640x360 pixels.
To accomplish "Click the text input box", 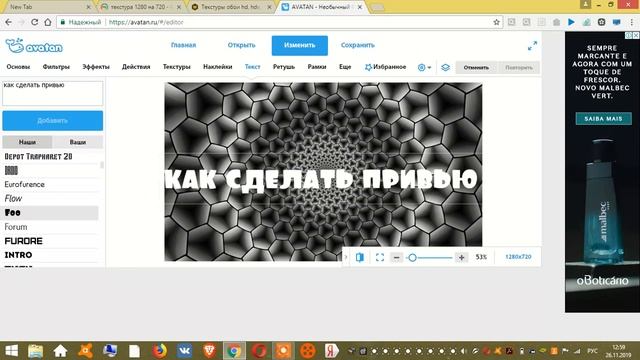I will 53,93.
